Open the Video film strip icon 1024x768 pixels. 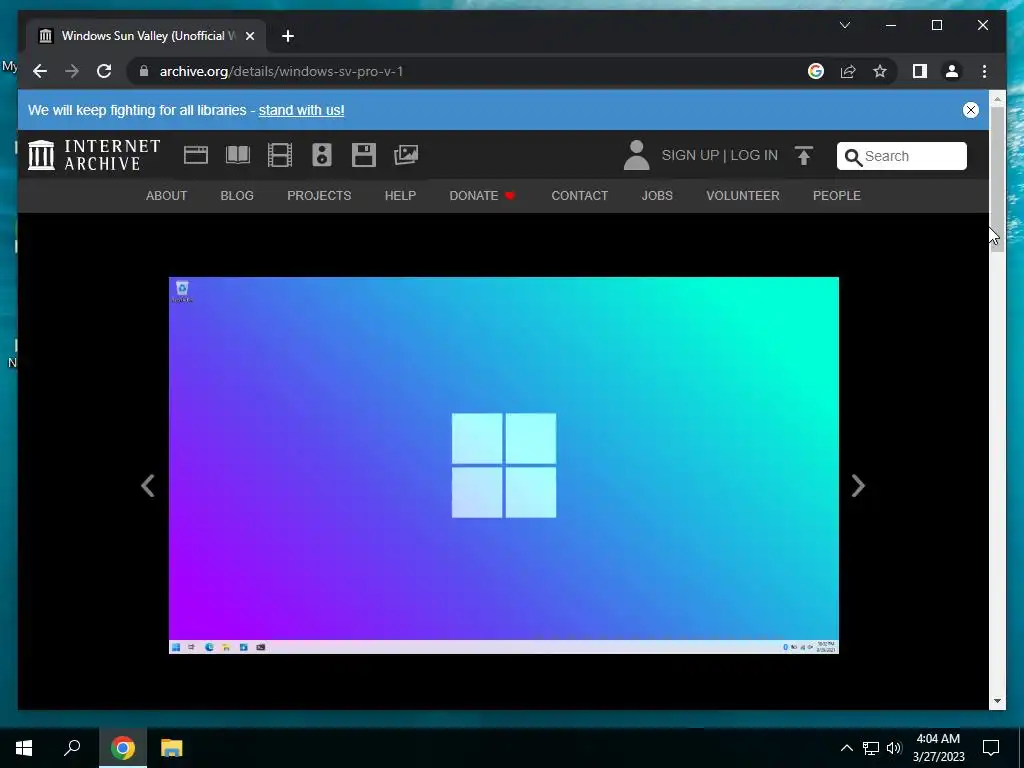280,155
